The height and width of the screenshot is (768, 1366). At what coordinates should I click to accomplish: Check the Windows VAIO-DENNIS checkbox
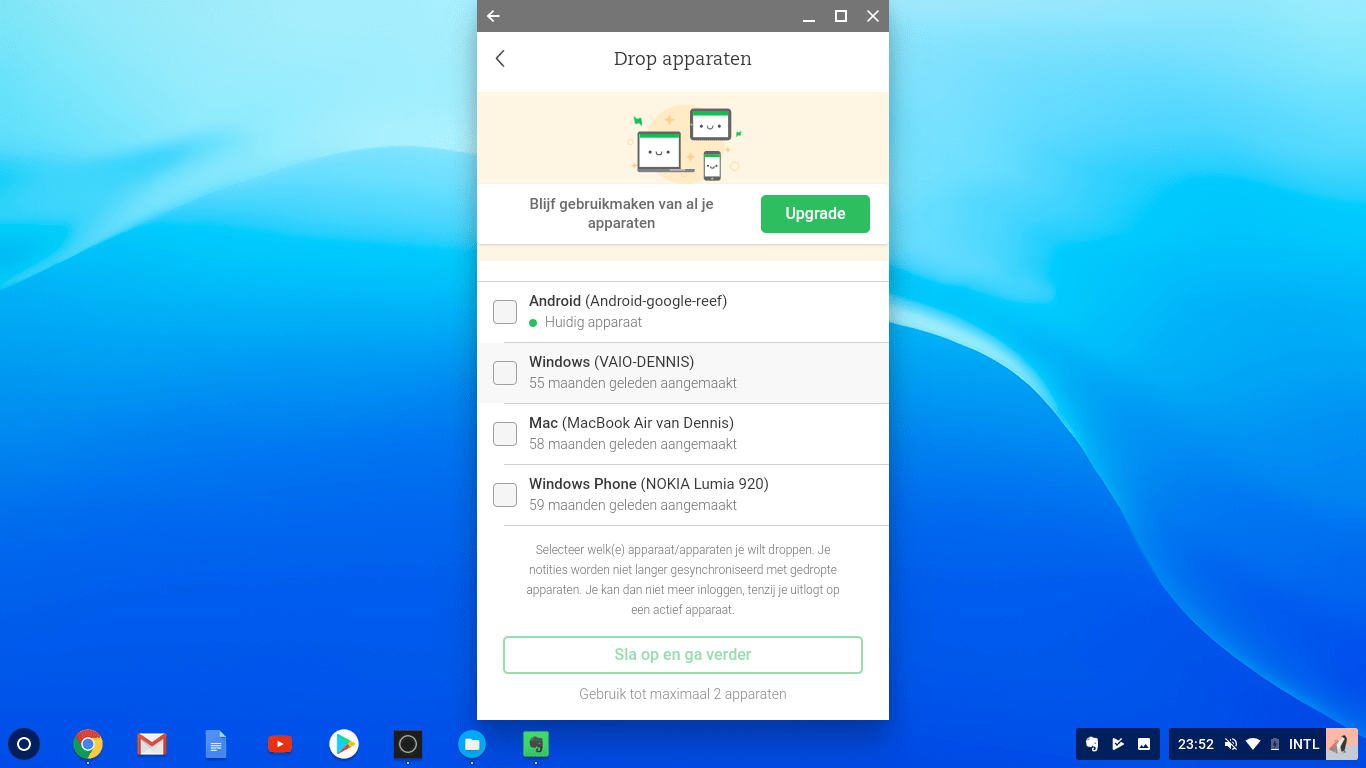[x=505, y=373]
